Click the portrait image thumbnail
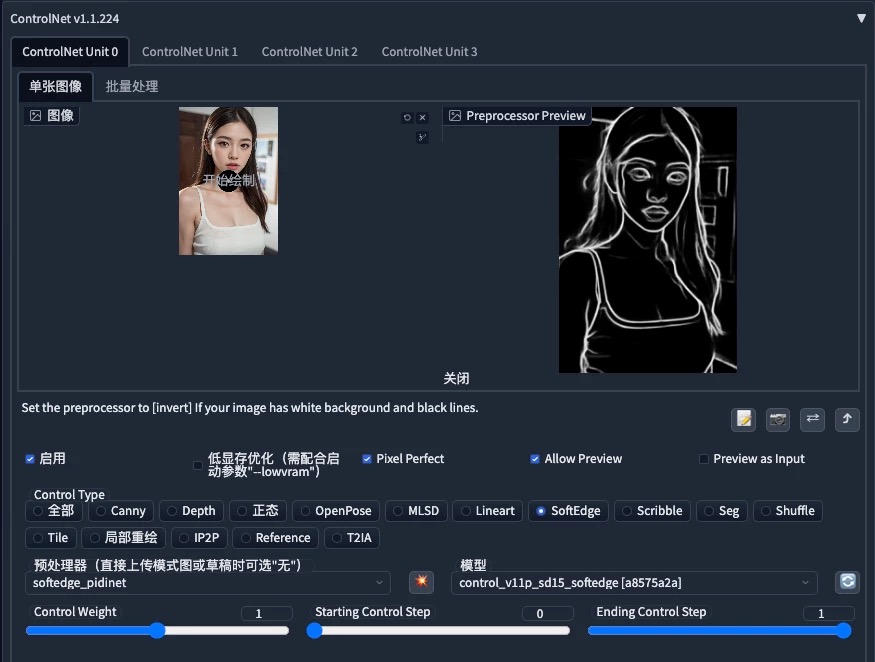 pos(228,180)
